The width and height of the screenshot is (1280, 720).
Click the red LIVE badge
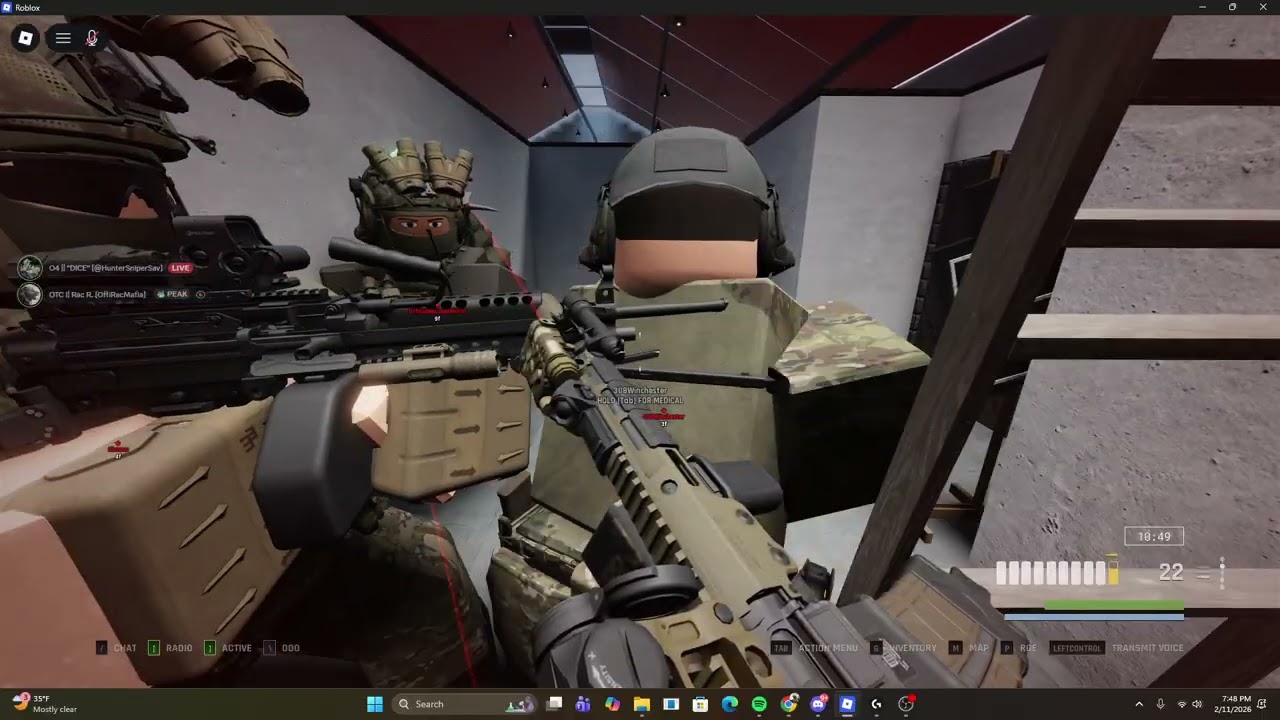click(x=180, y=268)
